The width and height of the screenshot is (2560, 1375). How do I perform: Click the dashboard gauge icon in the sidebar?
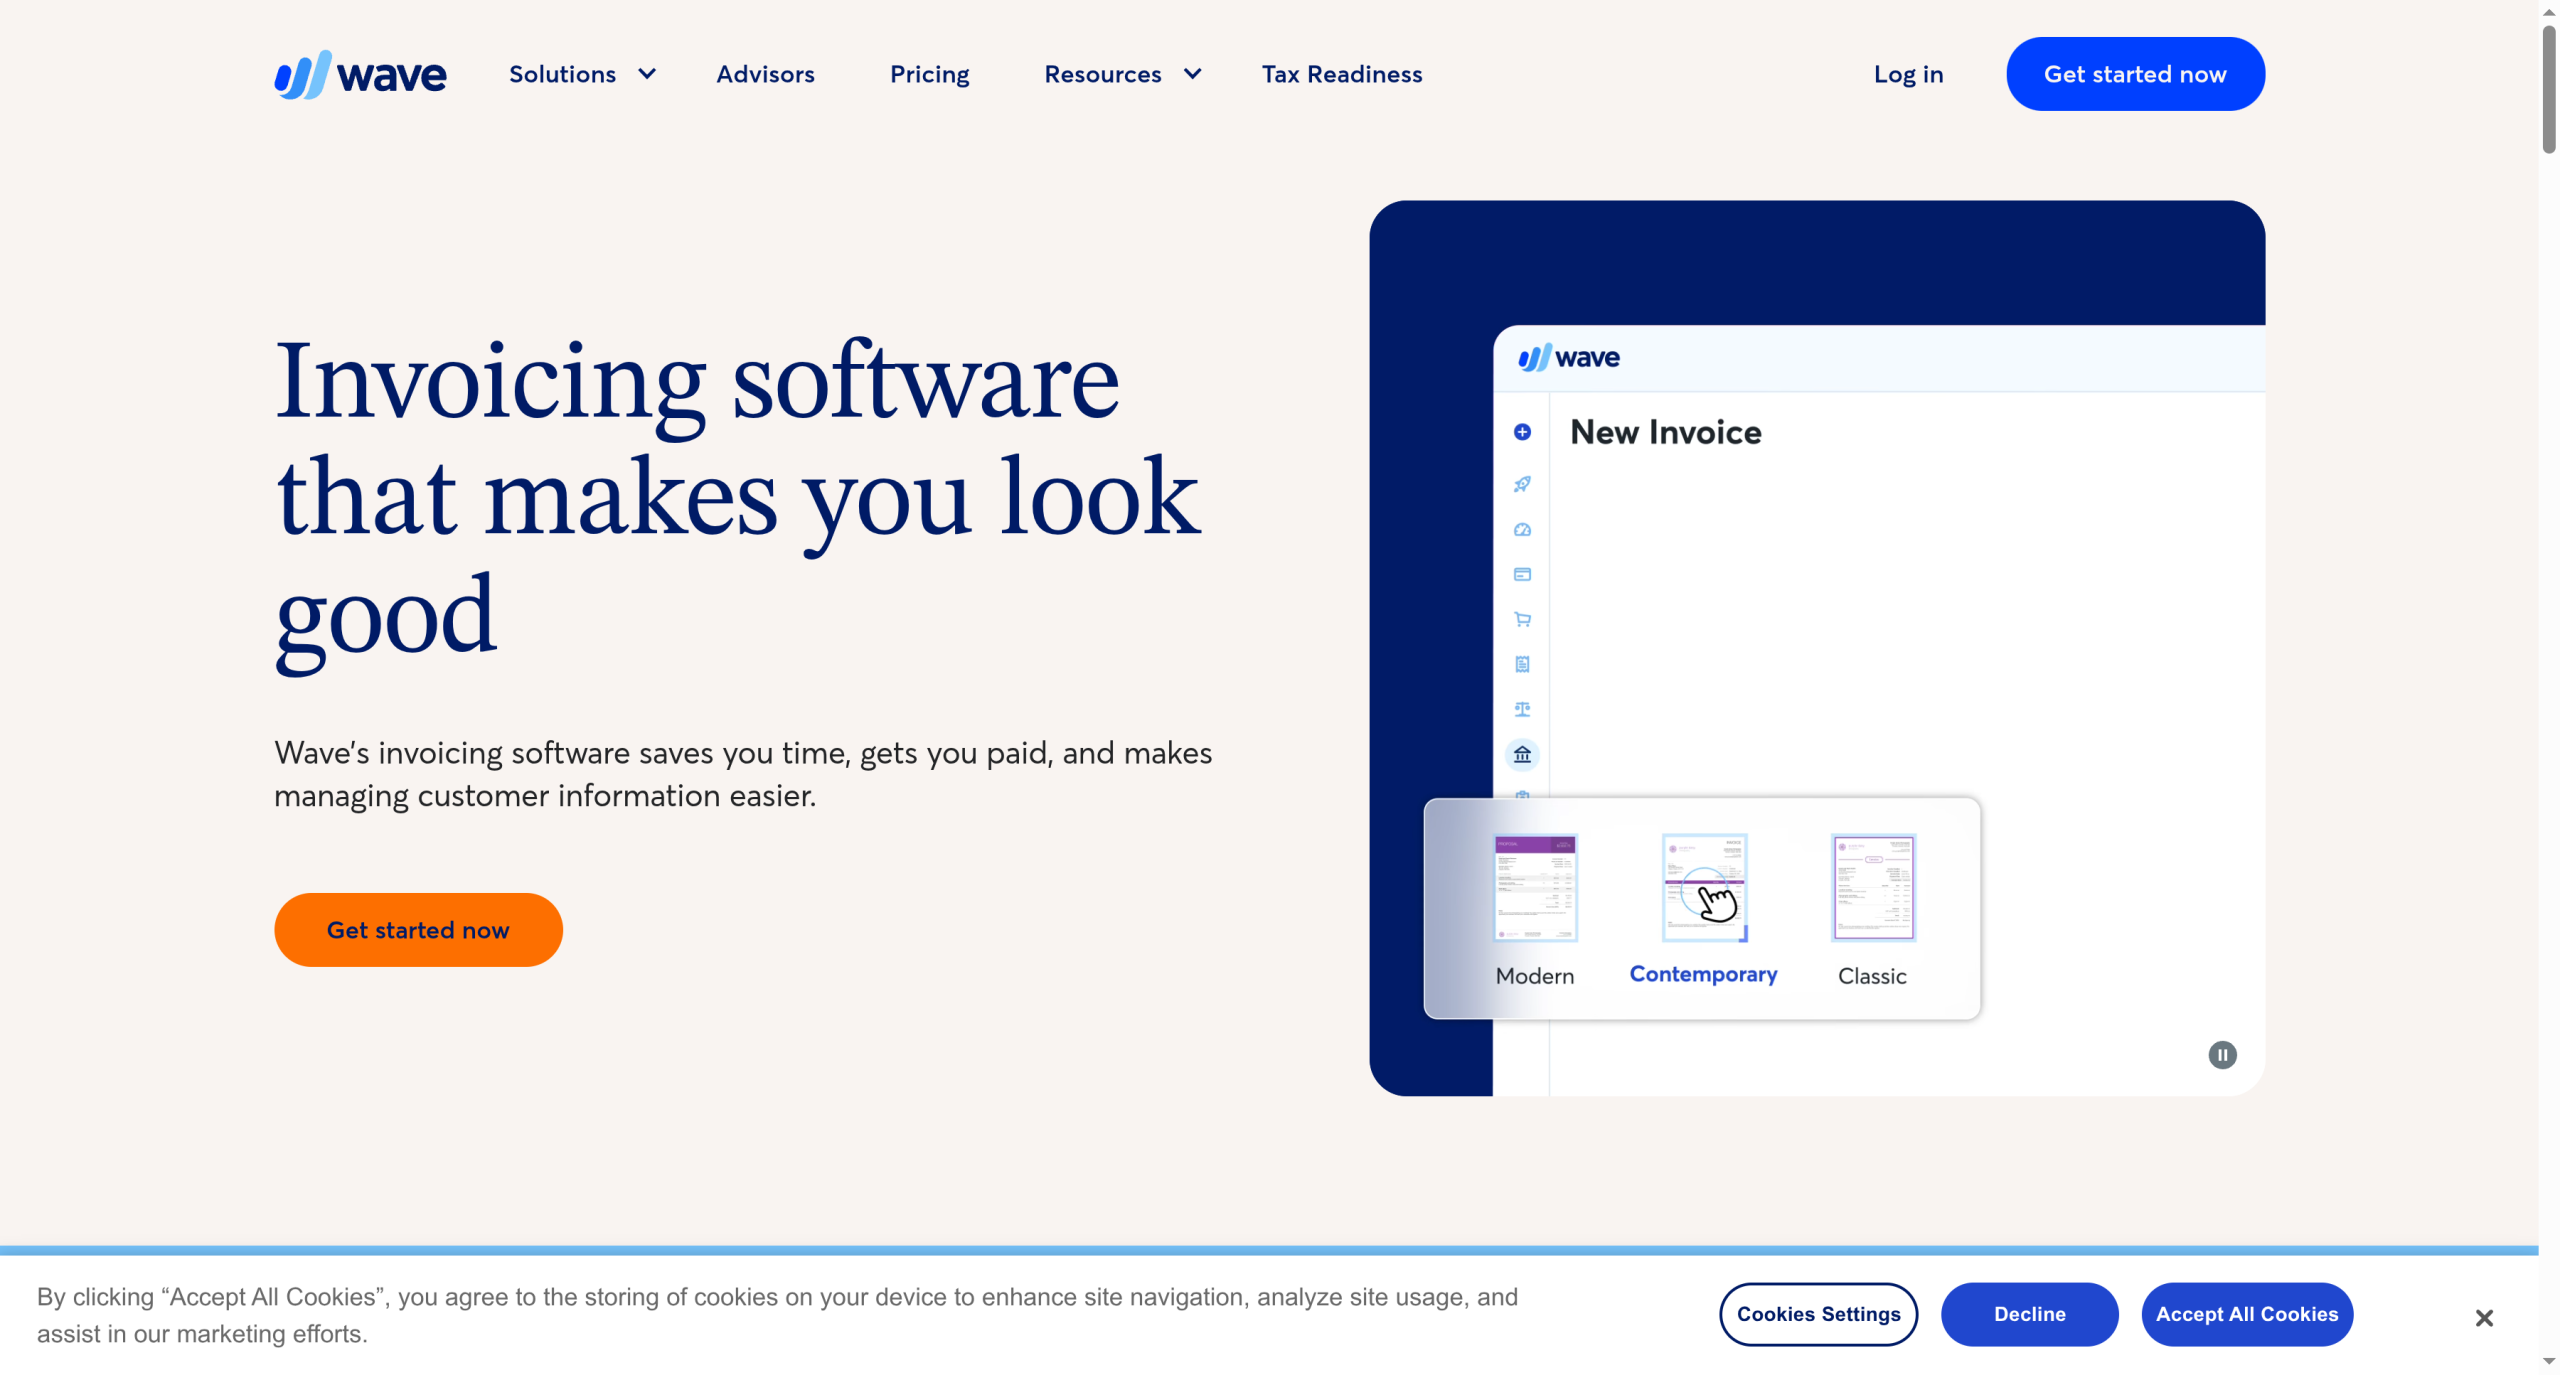tap(1522, 529)
